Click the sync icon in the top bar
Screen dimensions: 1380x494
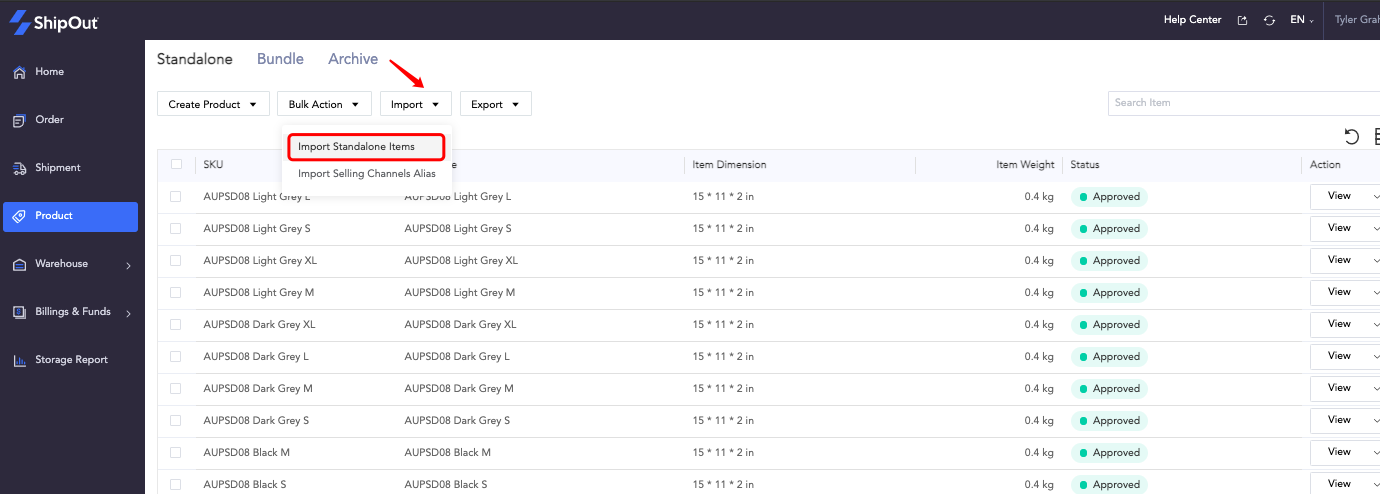coord(1269,20)
